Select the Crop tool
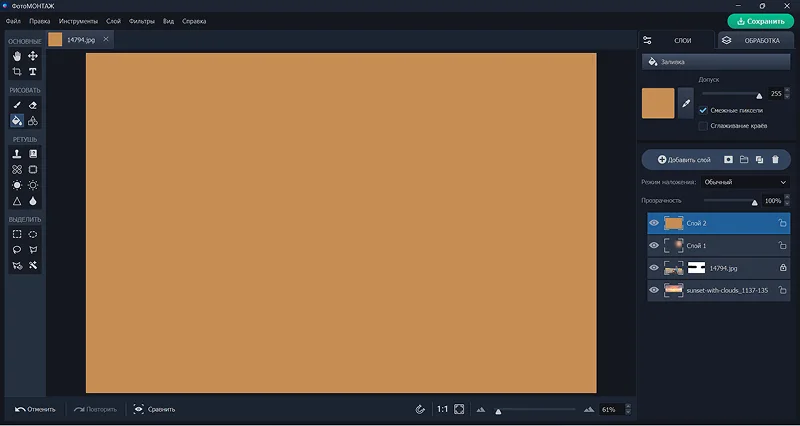The height and width of the screenshot is (426, 800). point(17,72)
